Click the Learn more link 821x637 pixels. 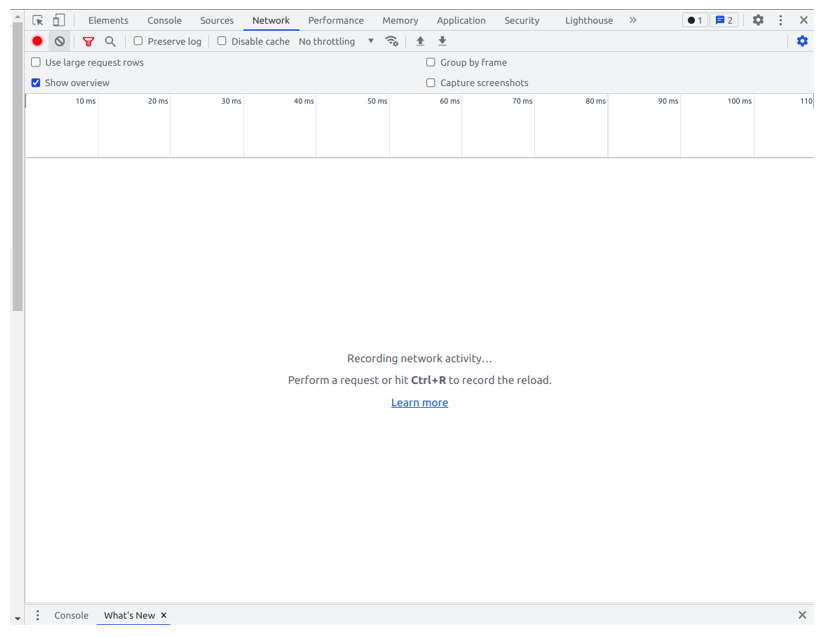(x=419, y=403)
